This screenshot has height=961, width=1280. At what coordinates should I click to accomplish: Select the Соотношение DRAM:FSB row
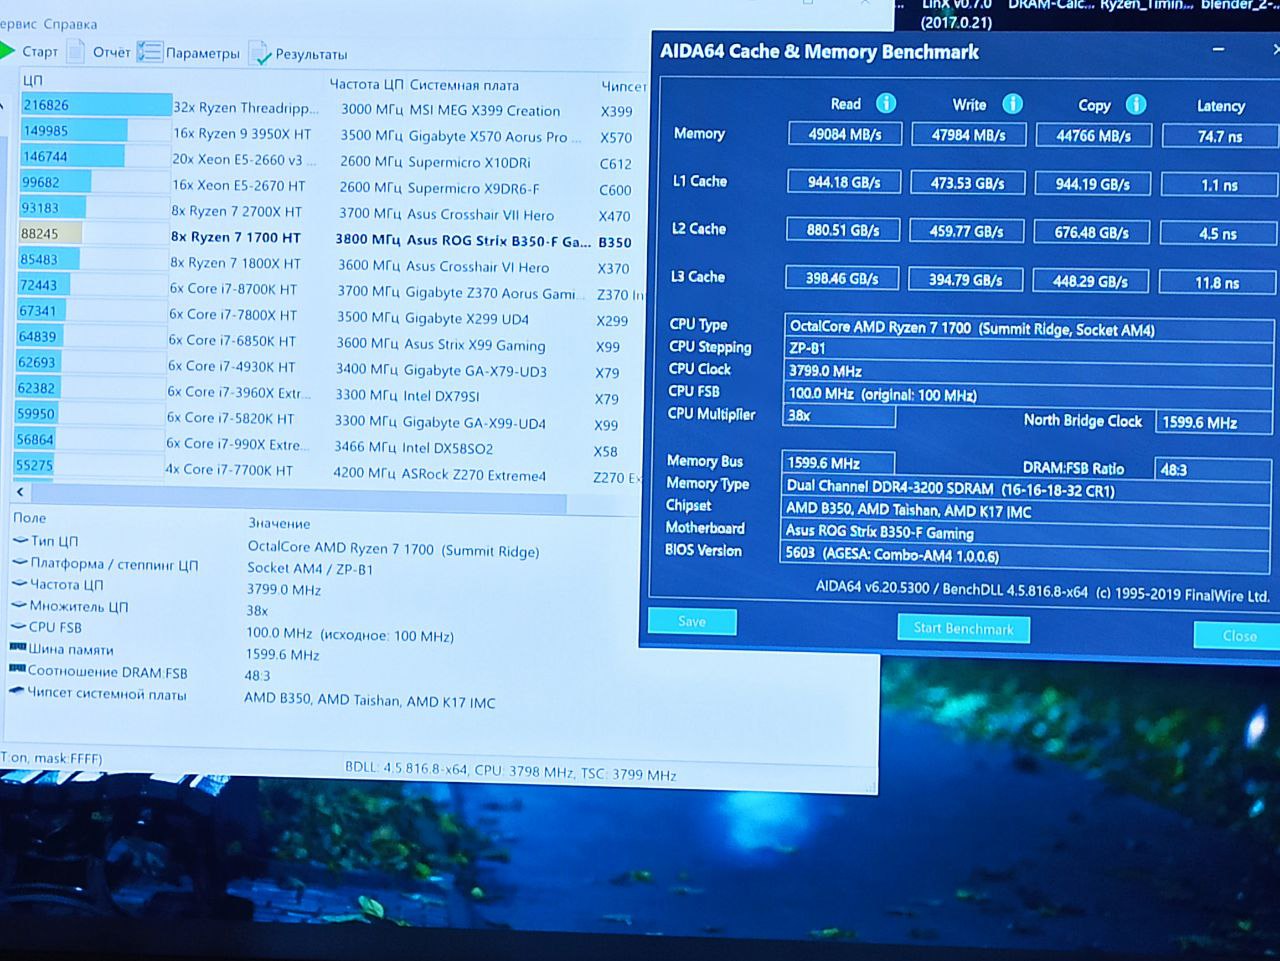320,673
